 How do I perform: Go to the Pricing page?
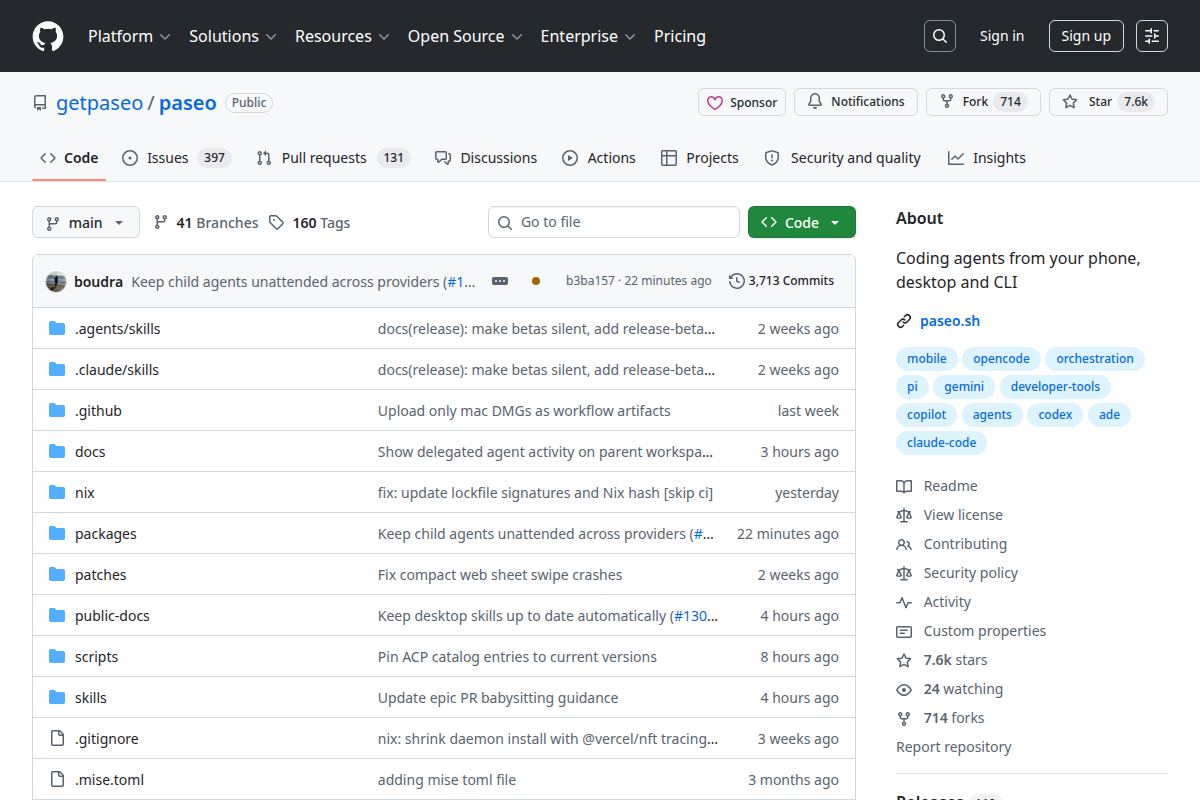click(x=680, y=36)
